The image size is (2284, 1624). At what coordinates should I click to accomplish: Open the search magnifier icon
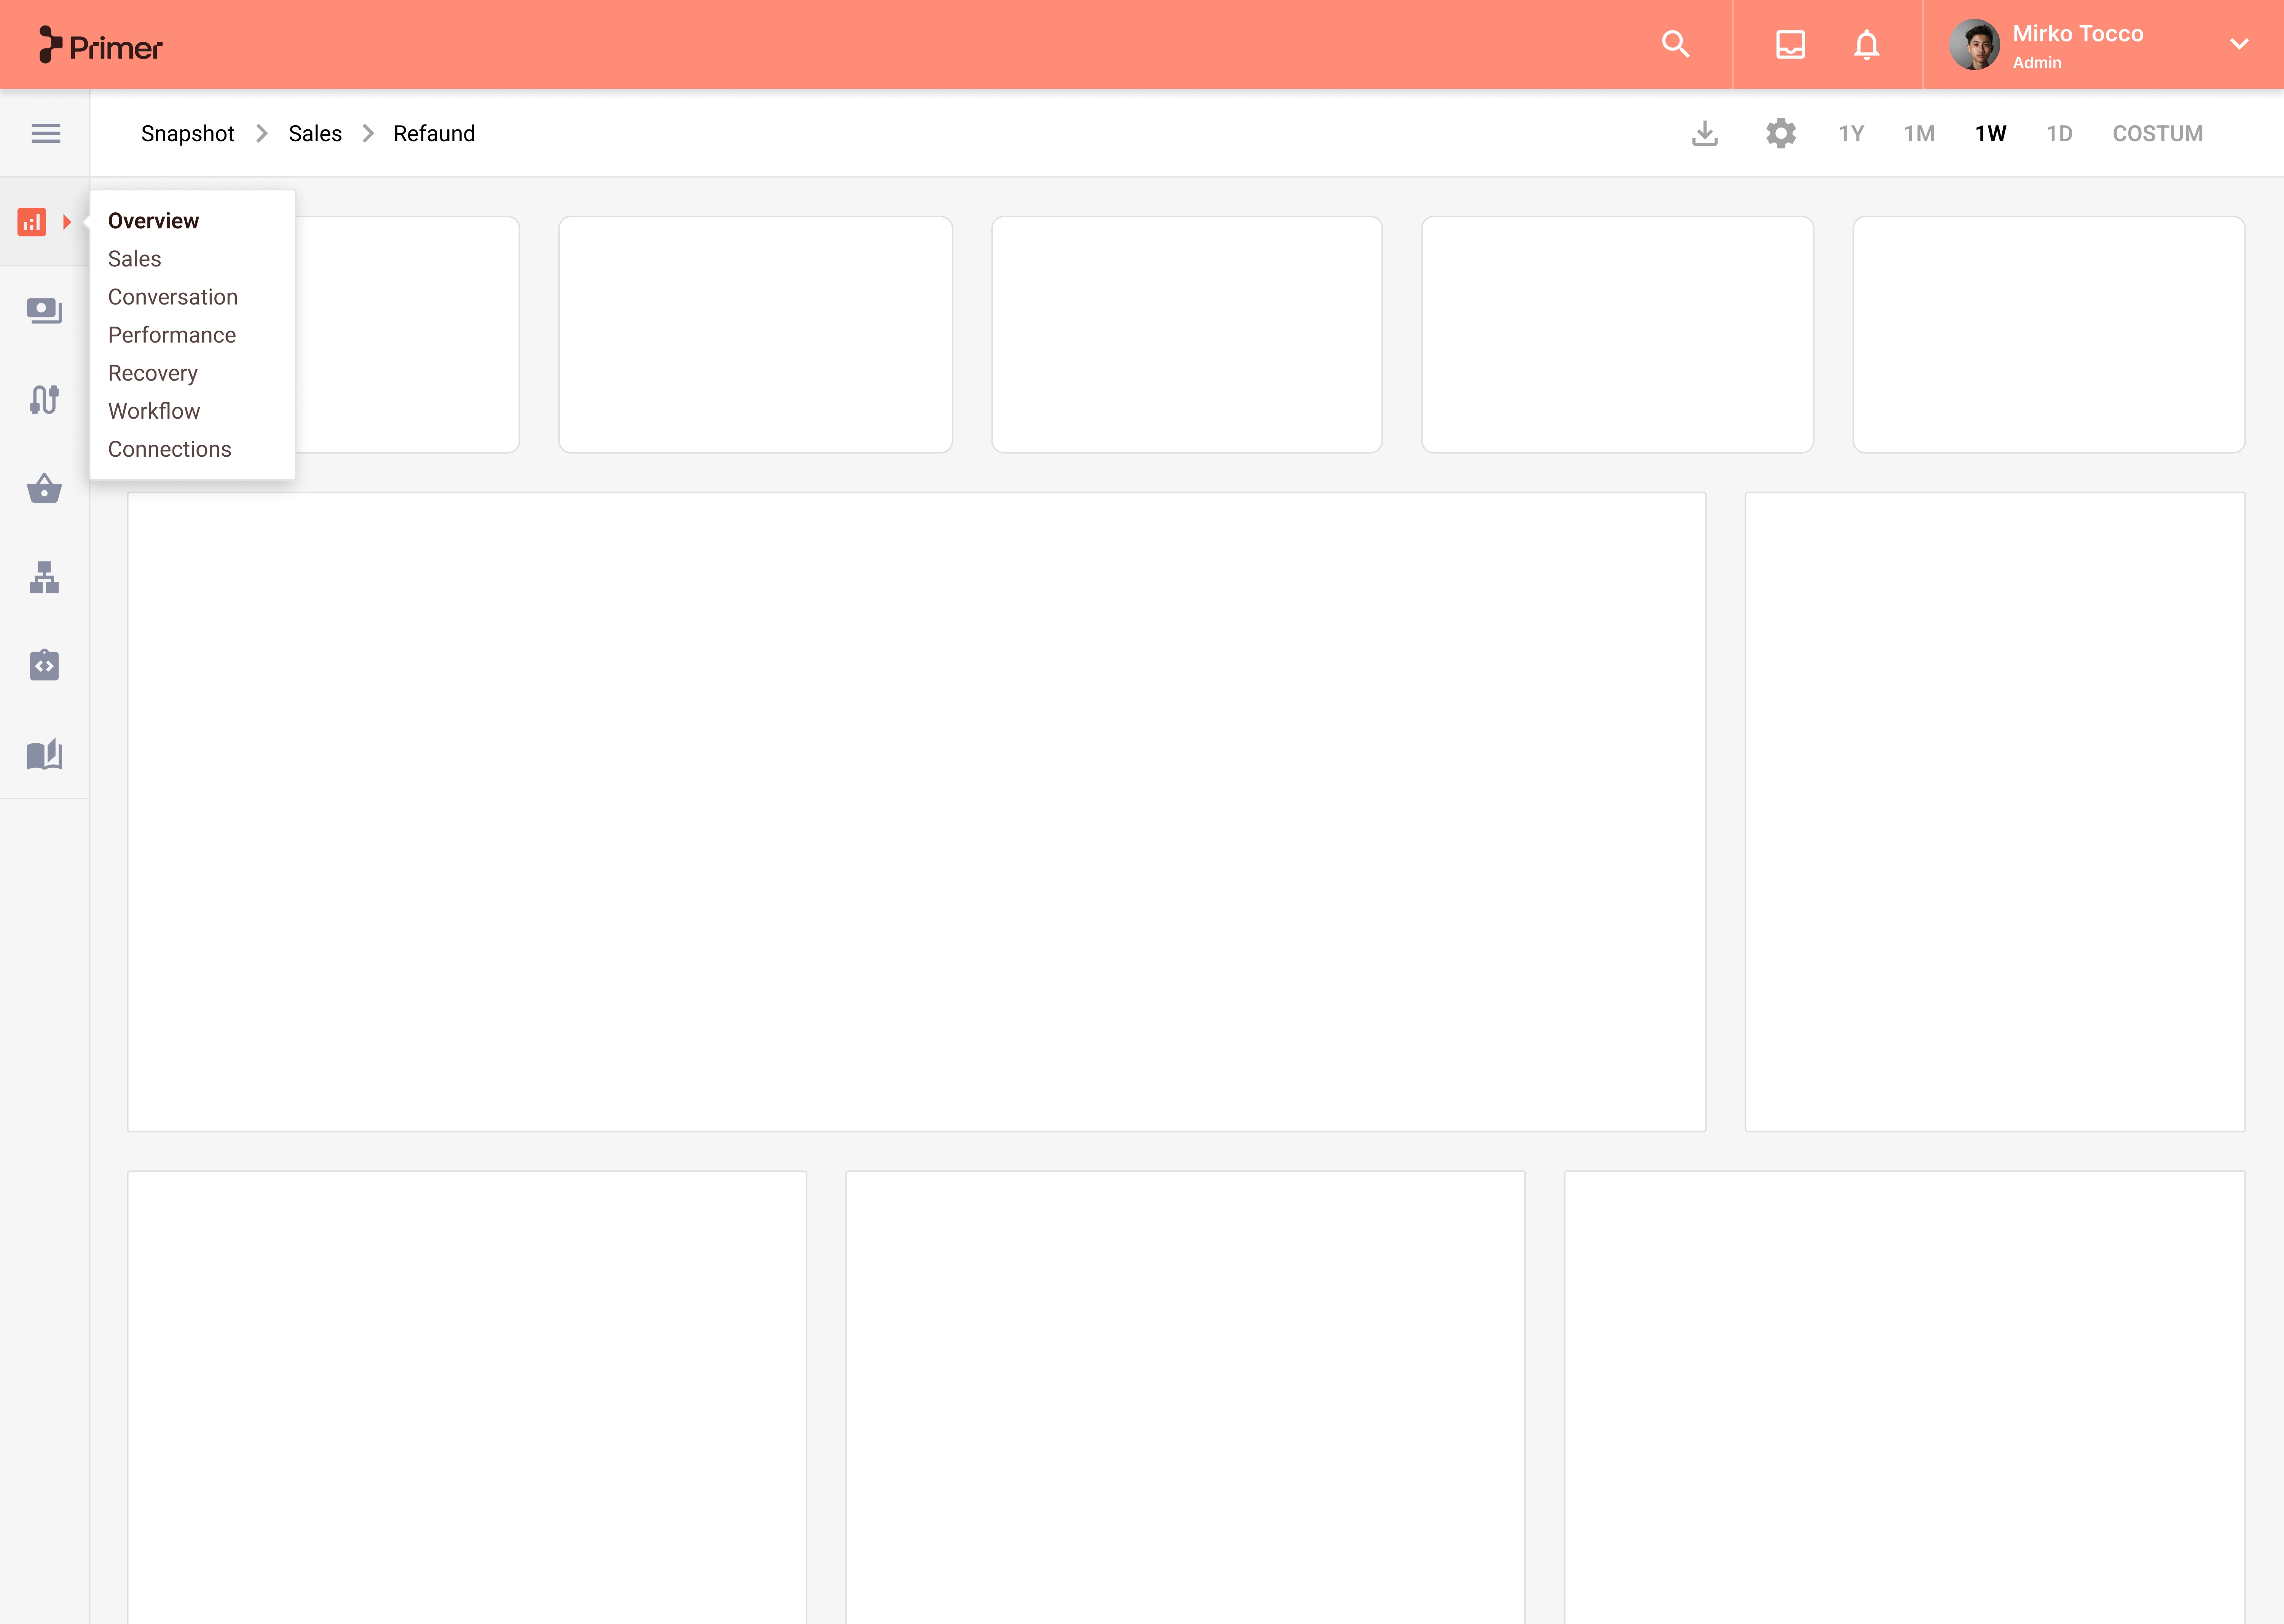pyautogui.click(x=1676, y=45)
